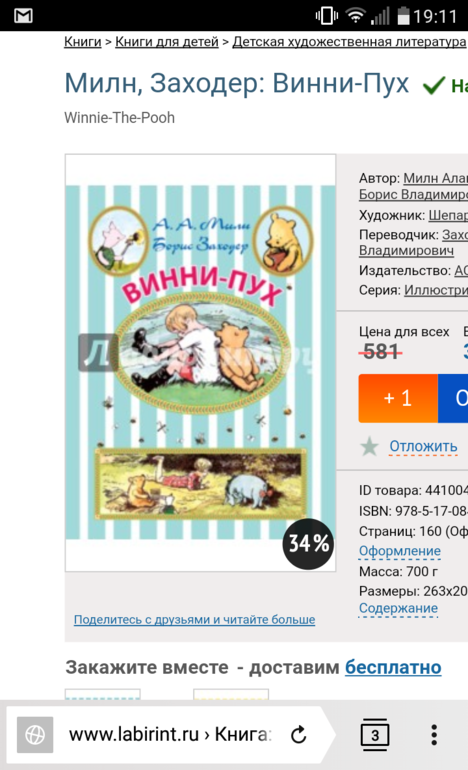Open the Книги breadcrumb
The image size is (468, 770).
(x=83, y=42)
